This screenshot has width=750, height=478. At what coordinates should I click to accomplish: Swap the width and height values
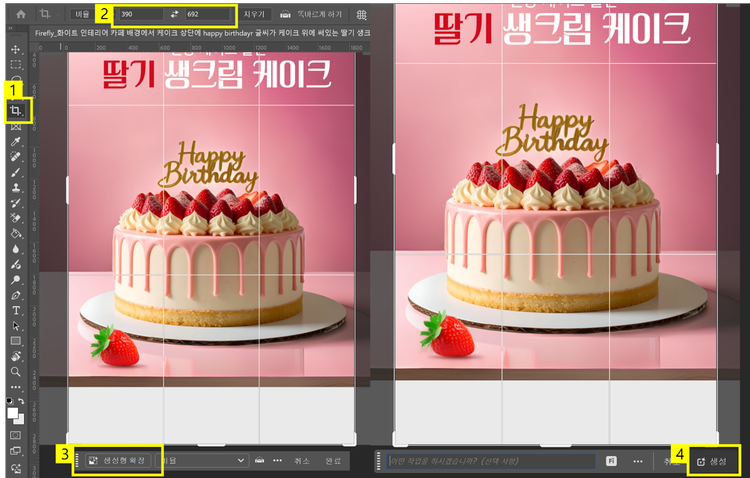coord(174,14)
